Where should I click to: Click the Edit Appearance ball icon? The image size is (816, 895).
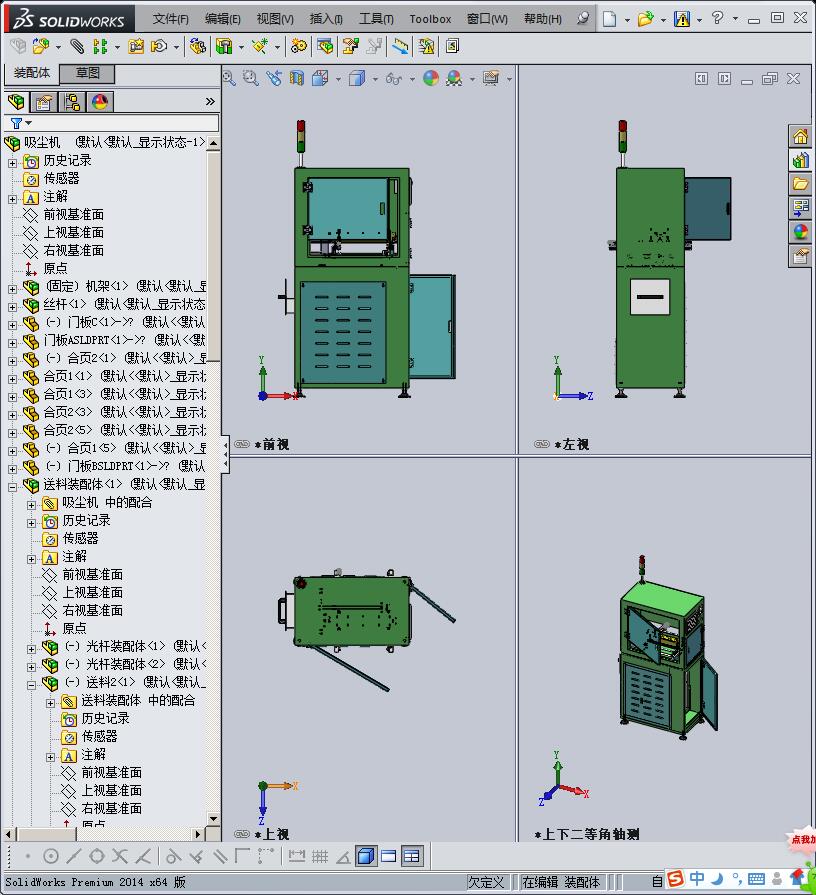(431, 78)
